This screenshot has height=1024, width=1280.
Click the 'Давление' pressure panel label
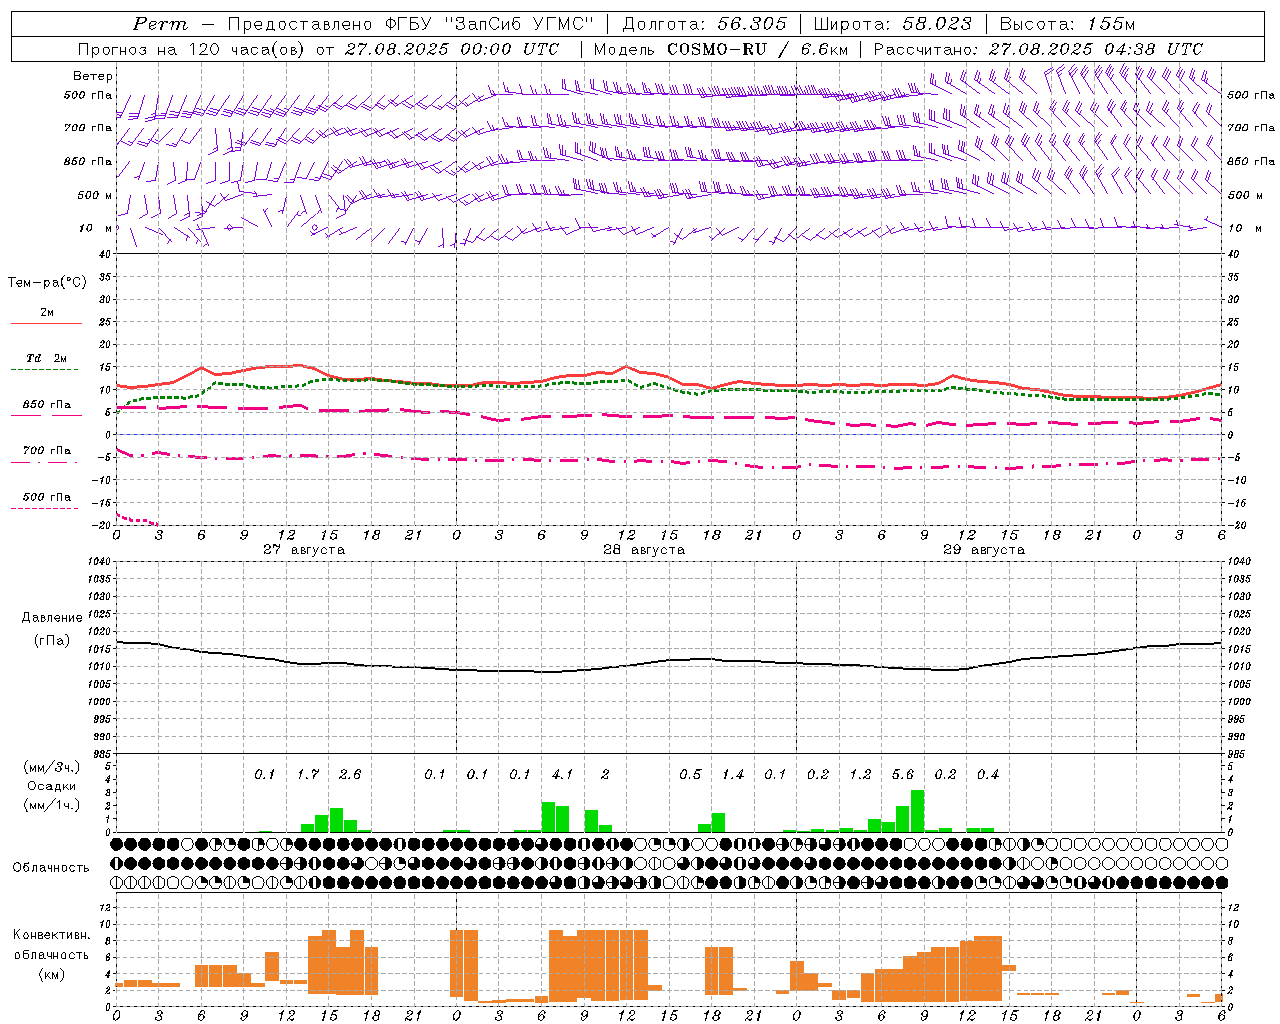(52, 618)
